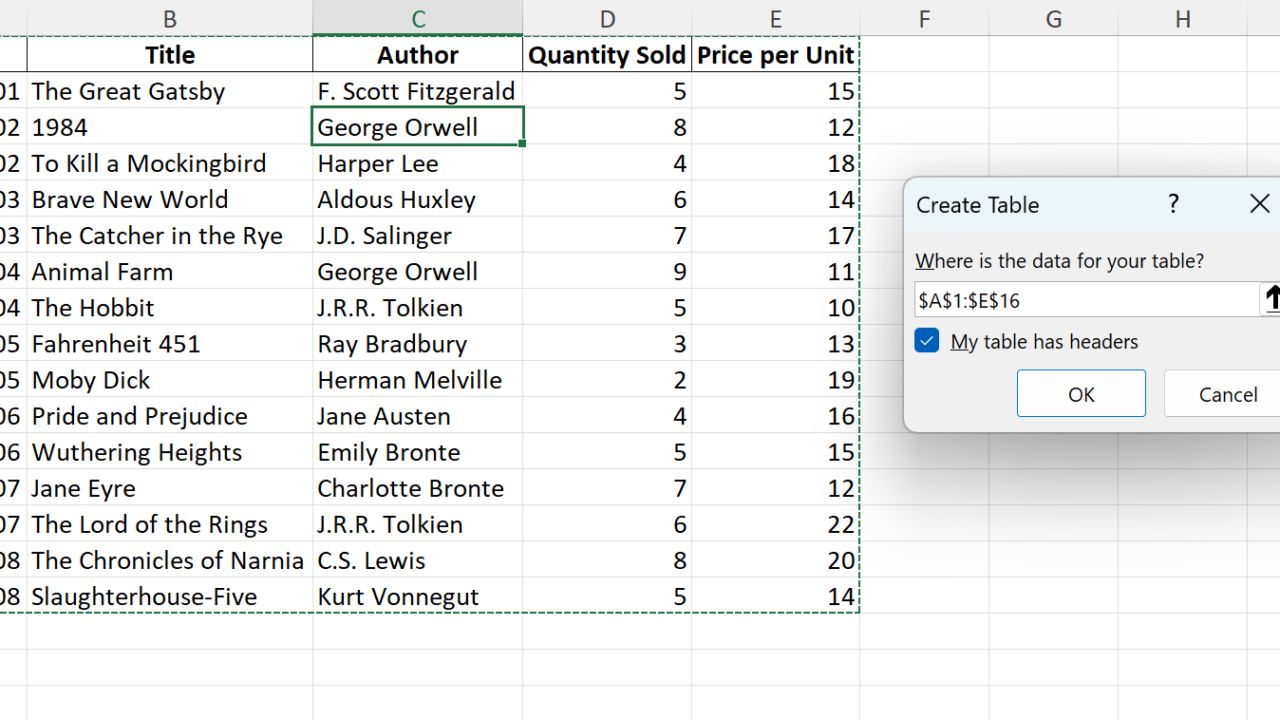Click the collapse dialog range selector icon
This screenshot has width=1280, height=720.
pyautogui.click(x=1271, y=299)
